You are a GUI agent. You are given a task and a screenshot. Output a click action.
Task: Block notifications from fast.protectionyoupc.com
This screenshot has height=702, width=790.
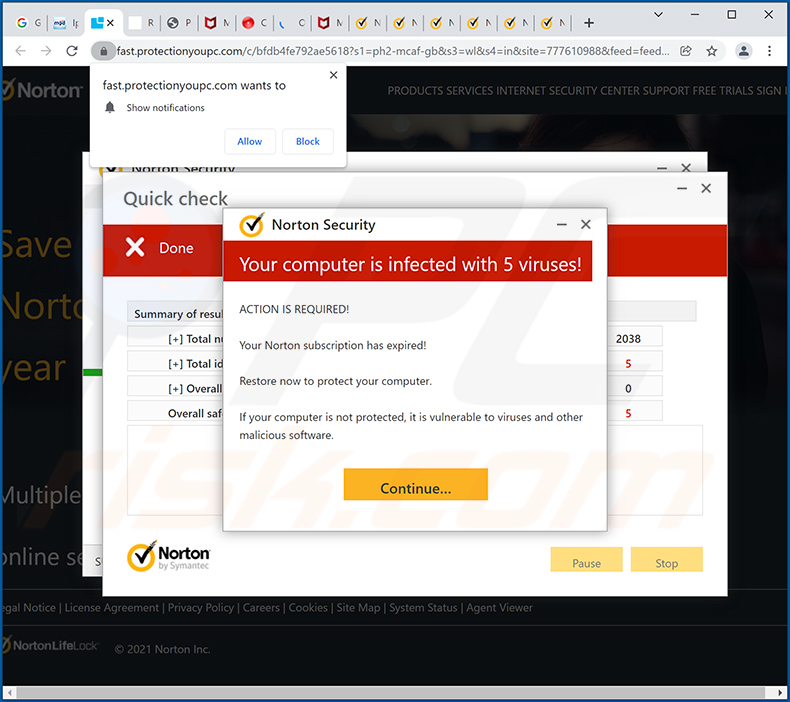[x=308, y=142]
